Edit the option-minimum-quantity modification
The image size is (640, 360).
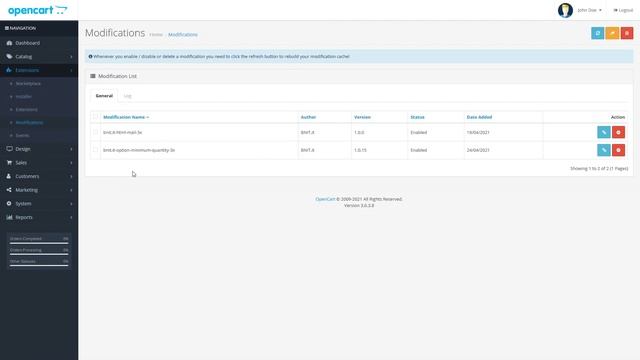pyautogui.click(x=604, y=150)
